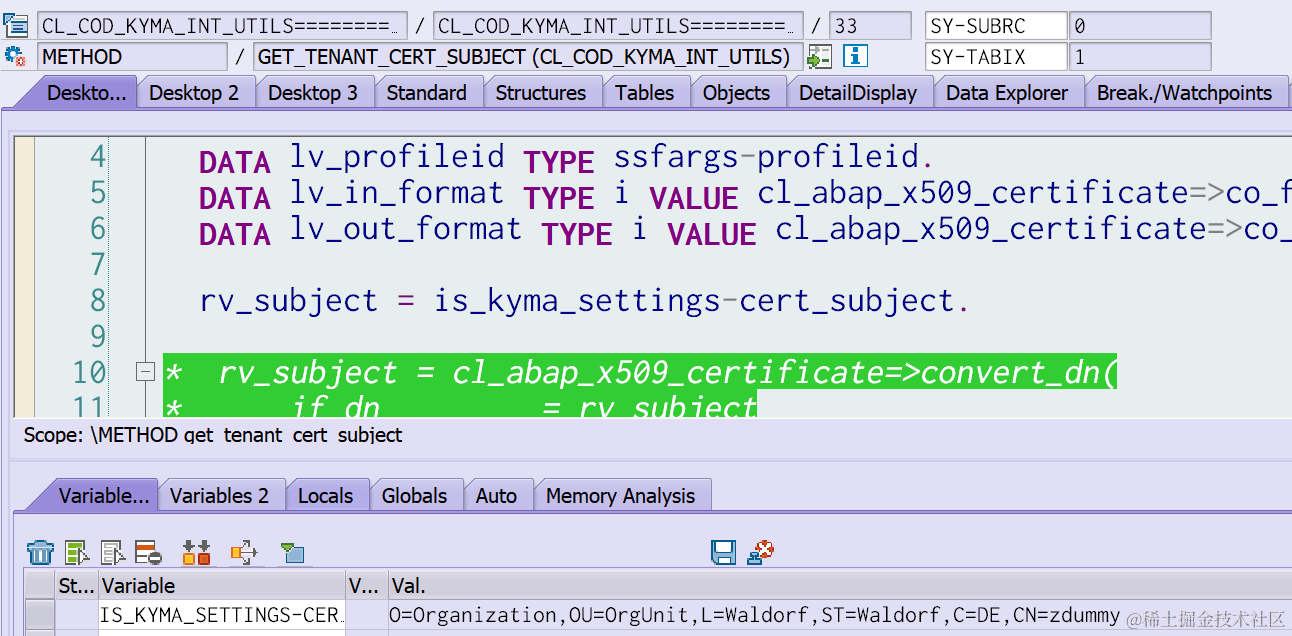Select the Locals tab
1292x636 pixels.
point(326,496)
